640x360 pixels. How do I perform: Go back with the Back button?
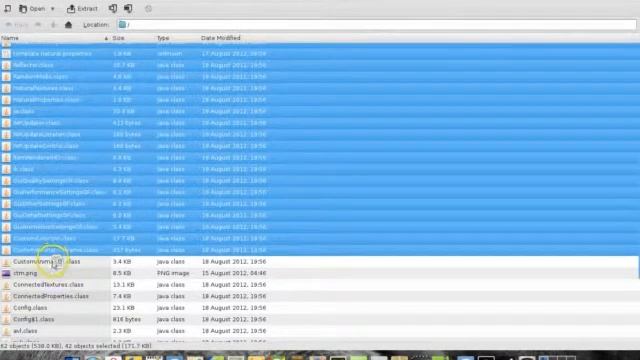click(17, 25)
